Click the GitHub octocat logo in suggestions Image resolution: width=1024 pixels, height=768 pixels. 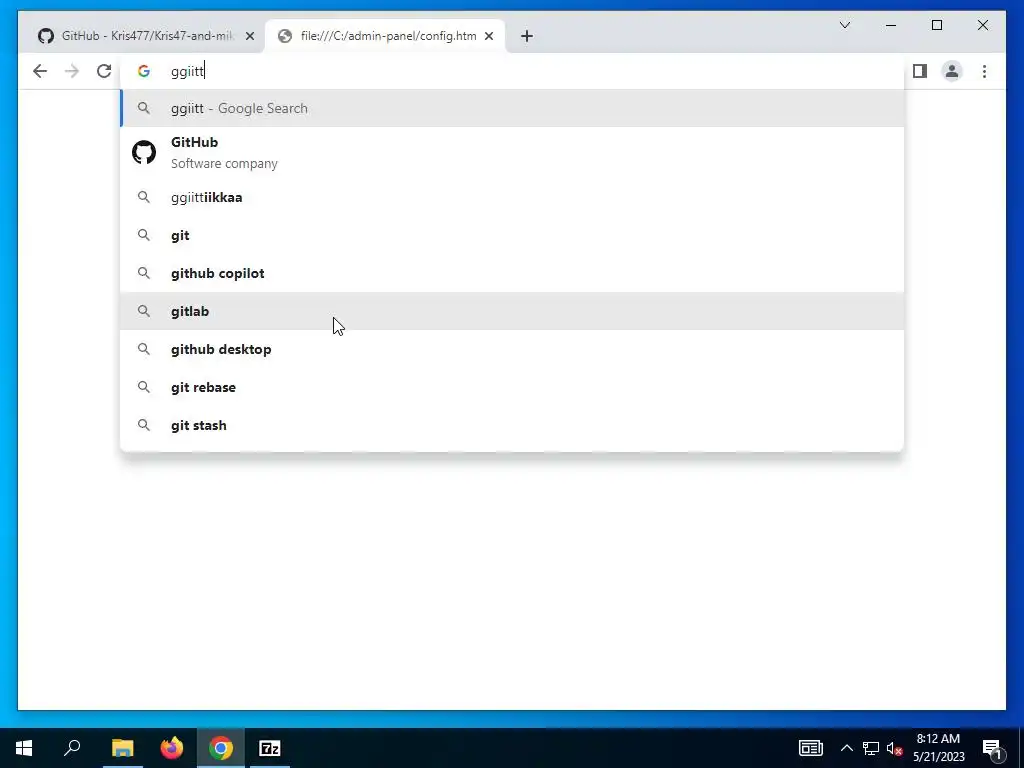tap(144, 152)
